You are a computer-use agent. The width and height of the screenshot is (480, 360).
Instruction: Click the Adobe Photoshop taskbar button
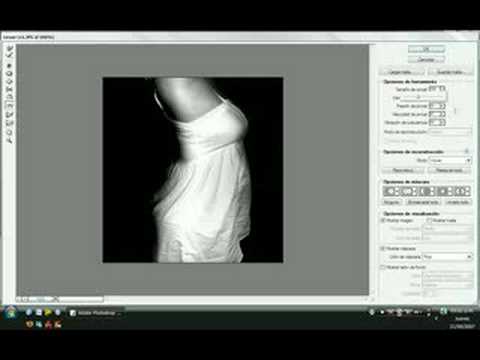pyautogui.click(x=96, y=313)
